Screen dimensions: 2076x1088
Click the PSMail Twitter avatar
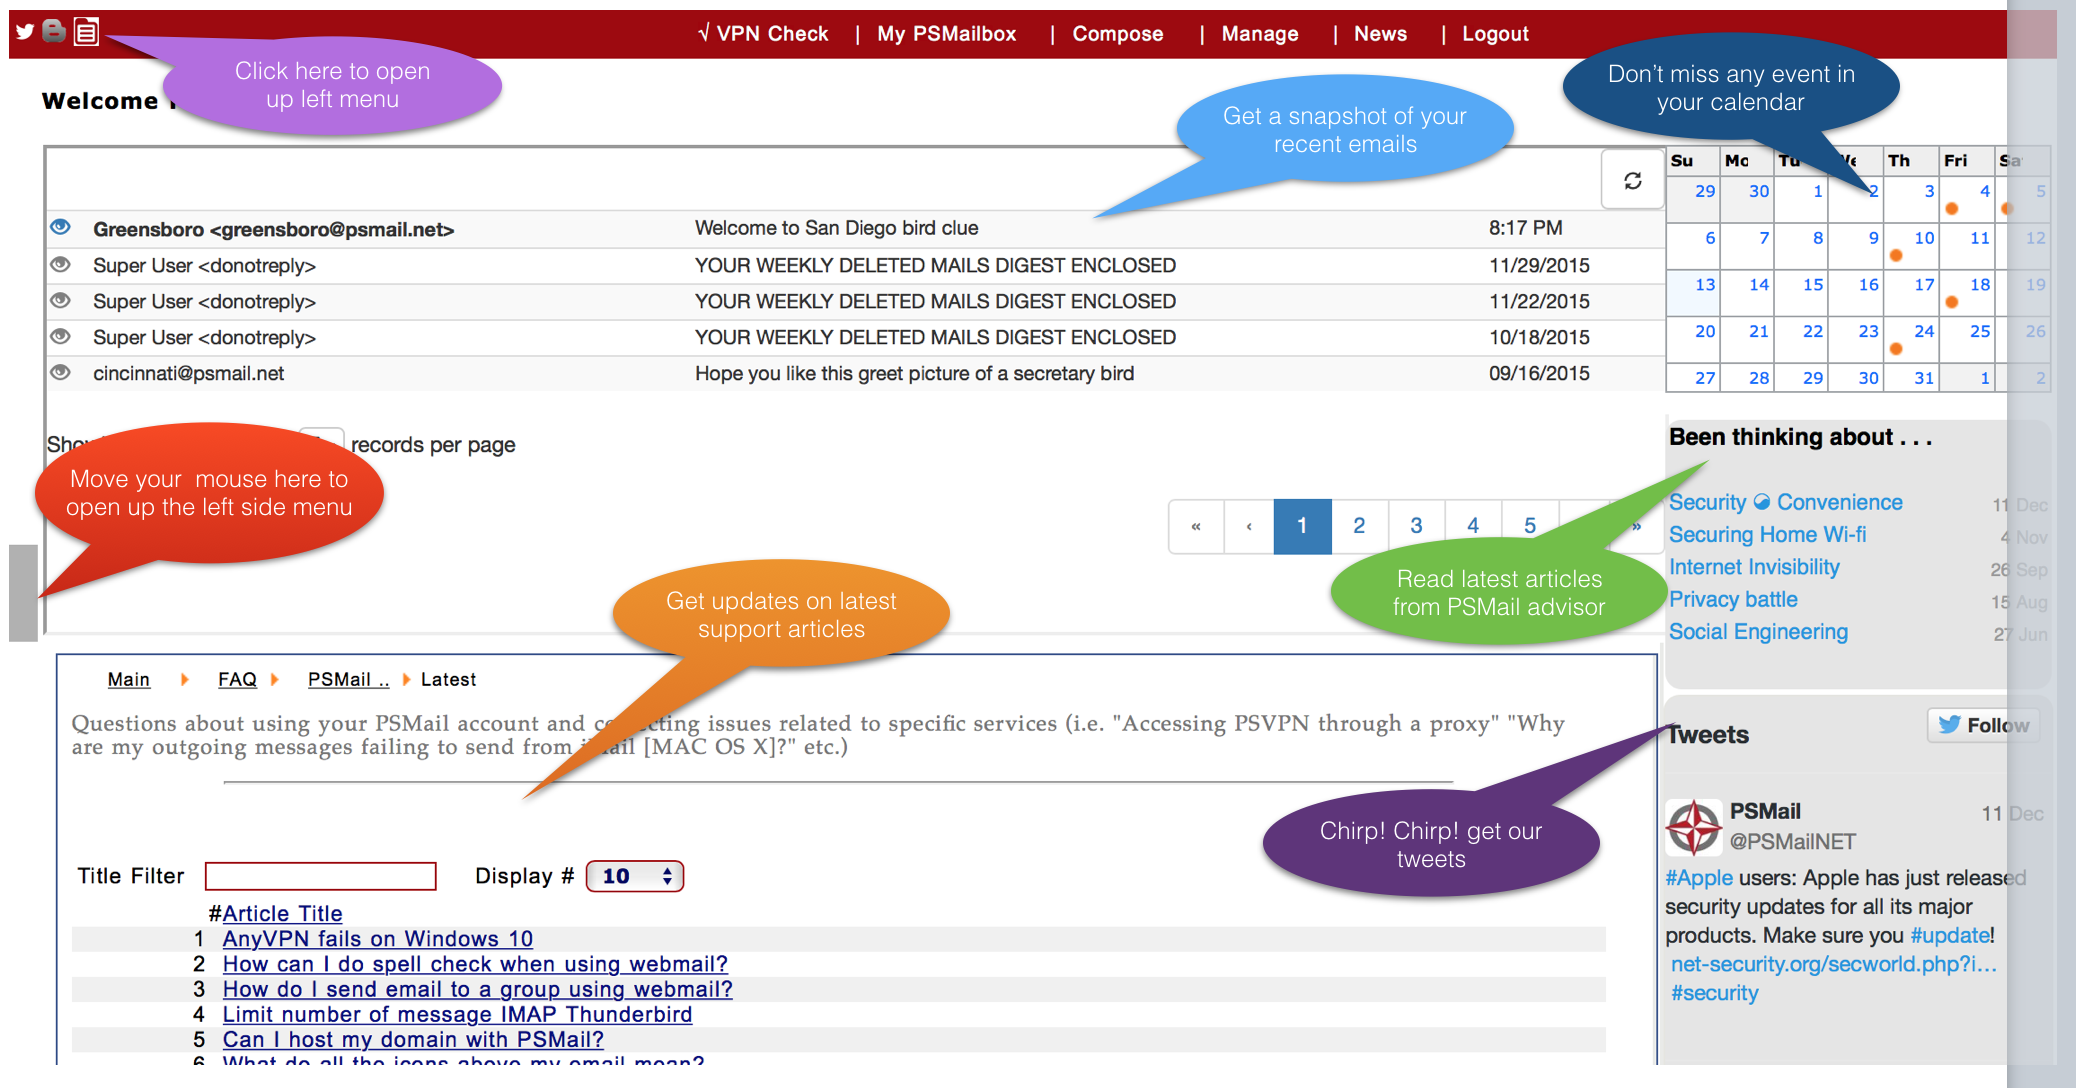(1693, 827)
